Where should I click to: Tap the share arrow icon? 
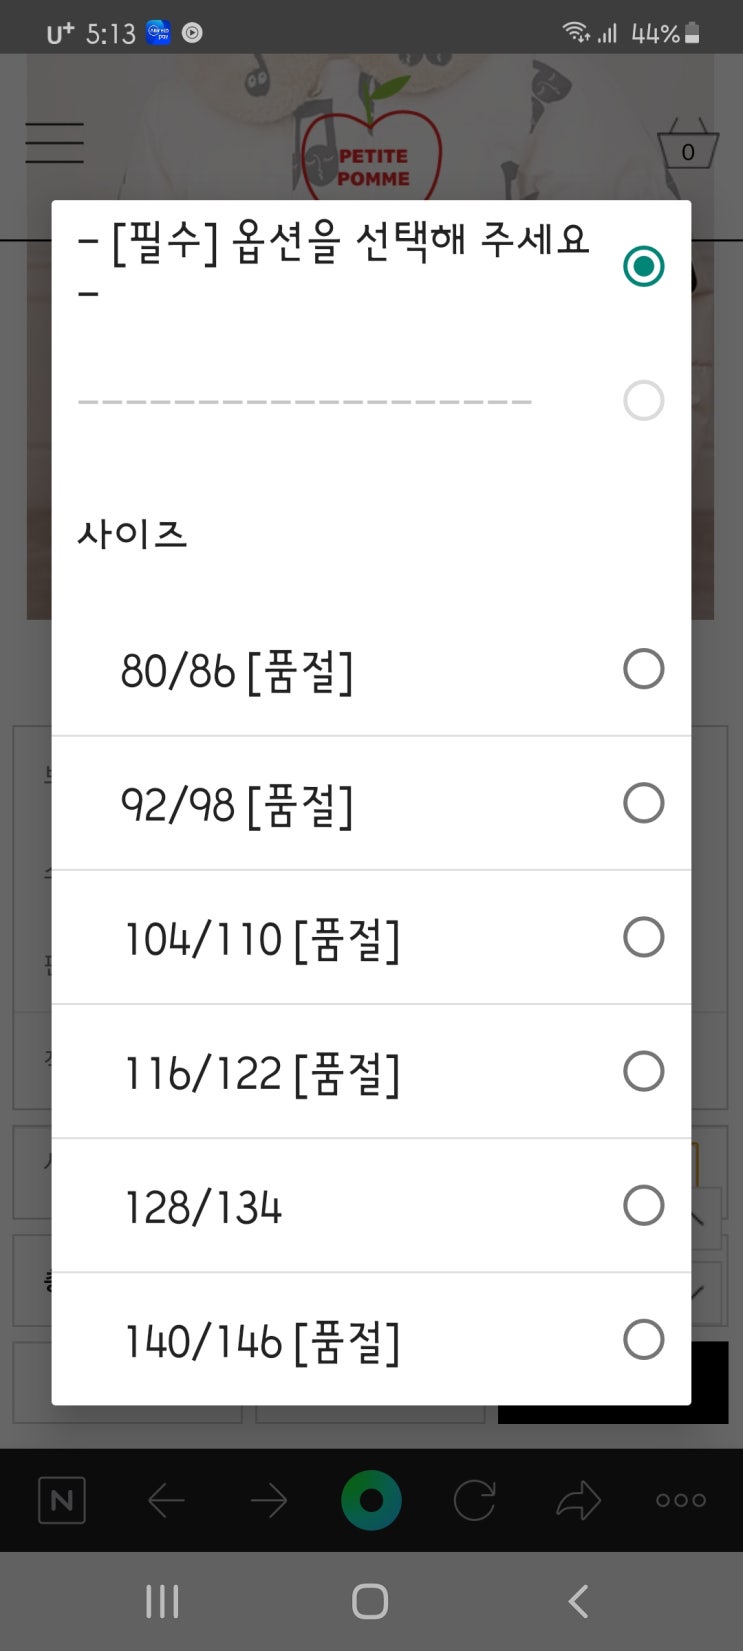pos(578,1500)
